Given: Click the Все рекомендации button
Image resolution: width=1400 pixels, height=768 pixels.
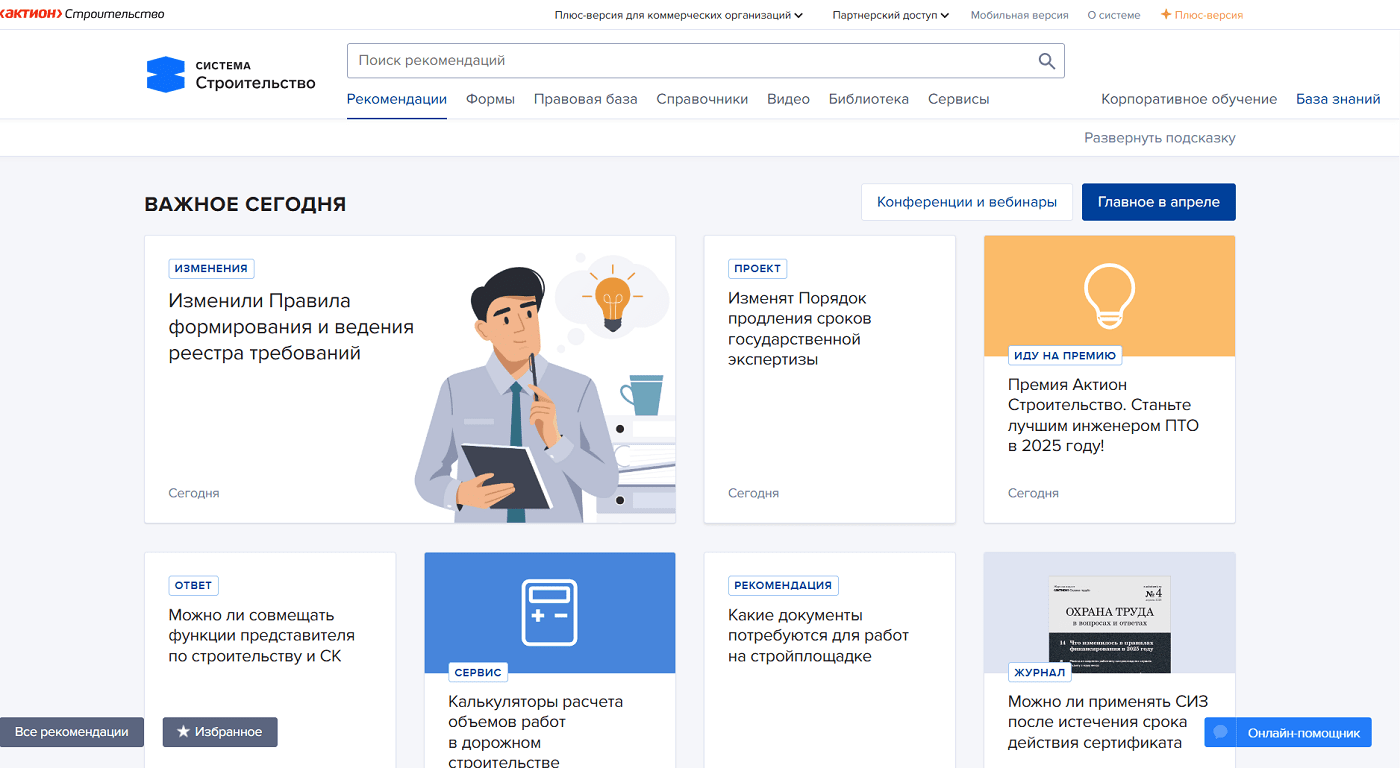Looking at the screenshot, I should 71,732.
